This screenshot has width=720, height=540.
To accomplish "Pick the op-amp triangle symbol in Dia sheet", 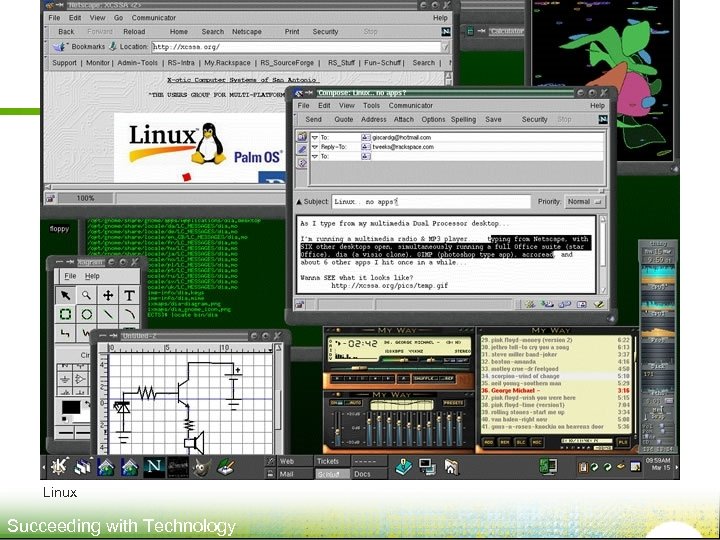I will (80, 379).
